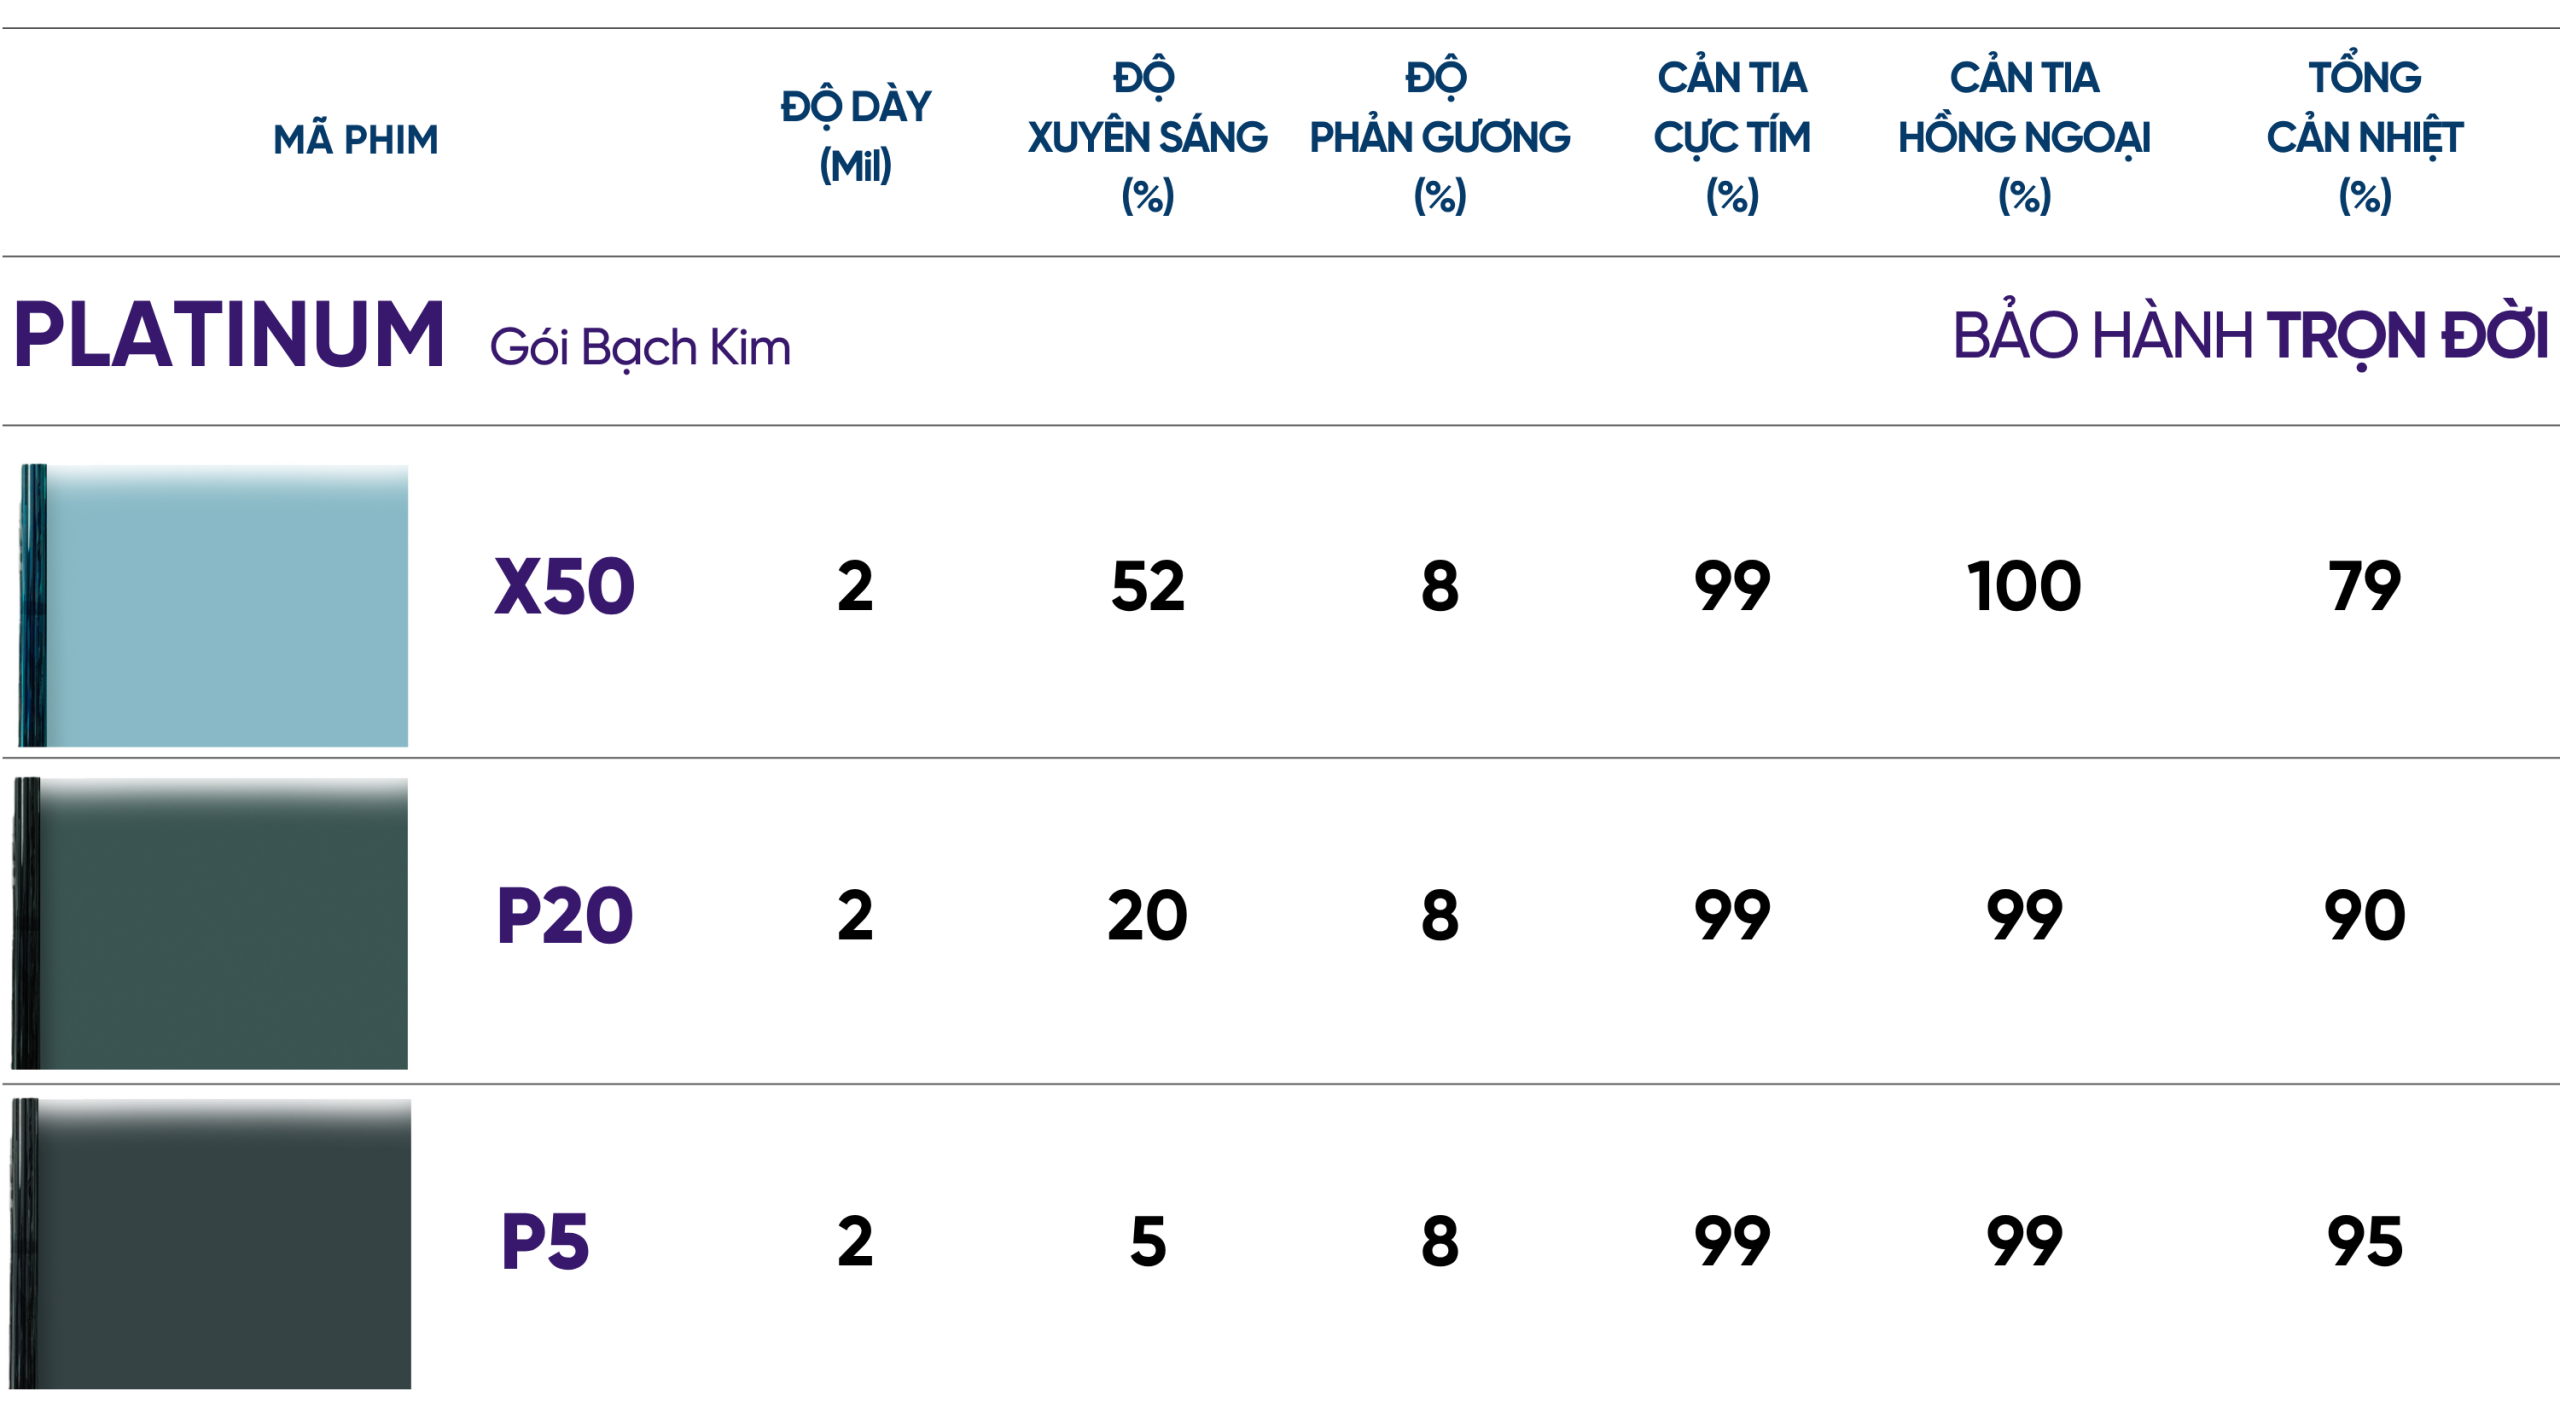
Task: Click the P20 dark green film swatch
Action: [212, 923]
